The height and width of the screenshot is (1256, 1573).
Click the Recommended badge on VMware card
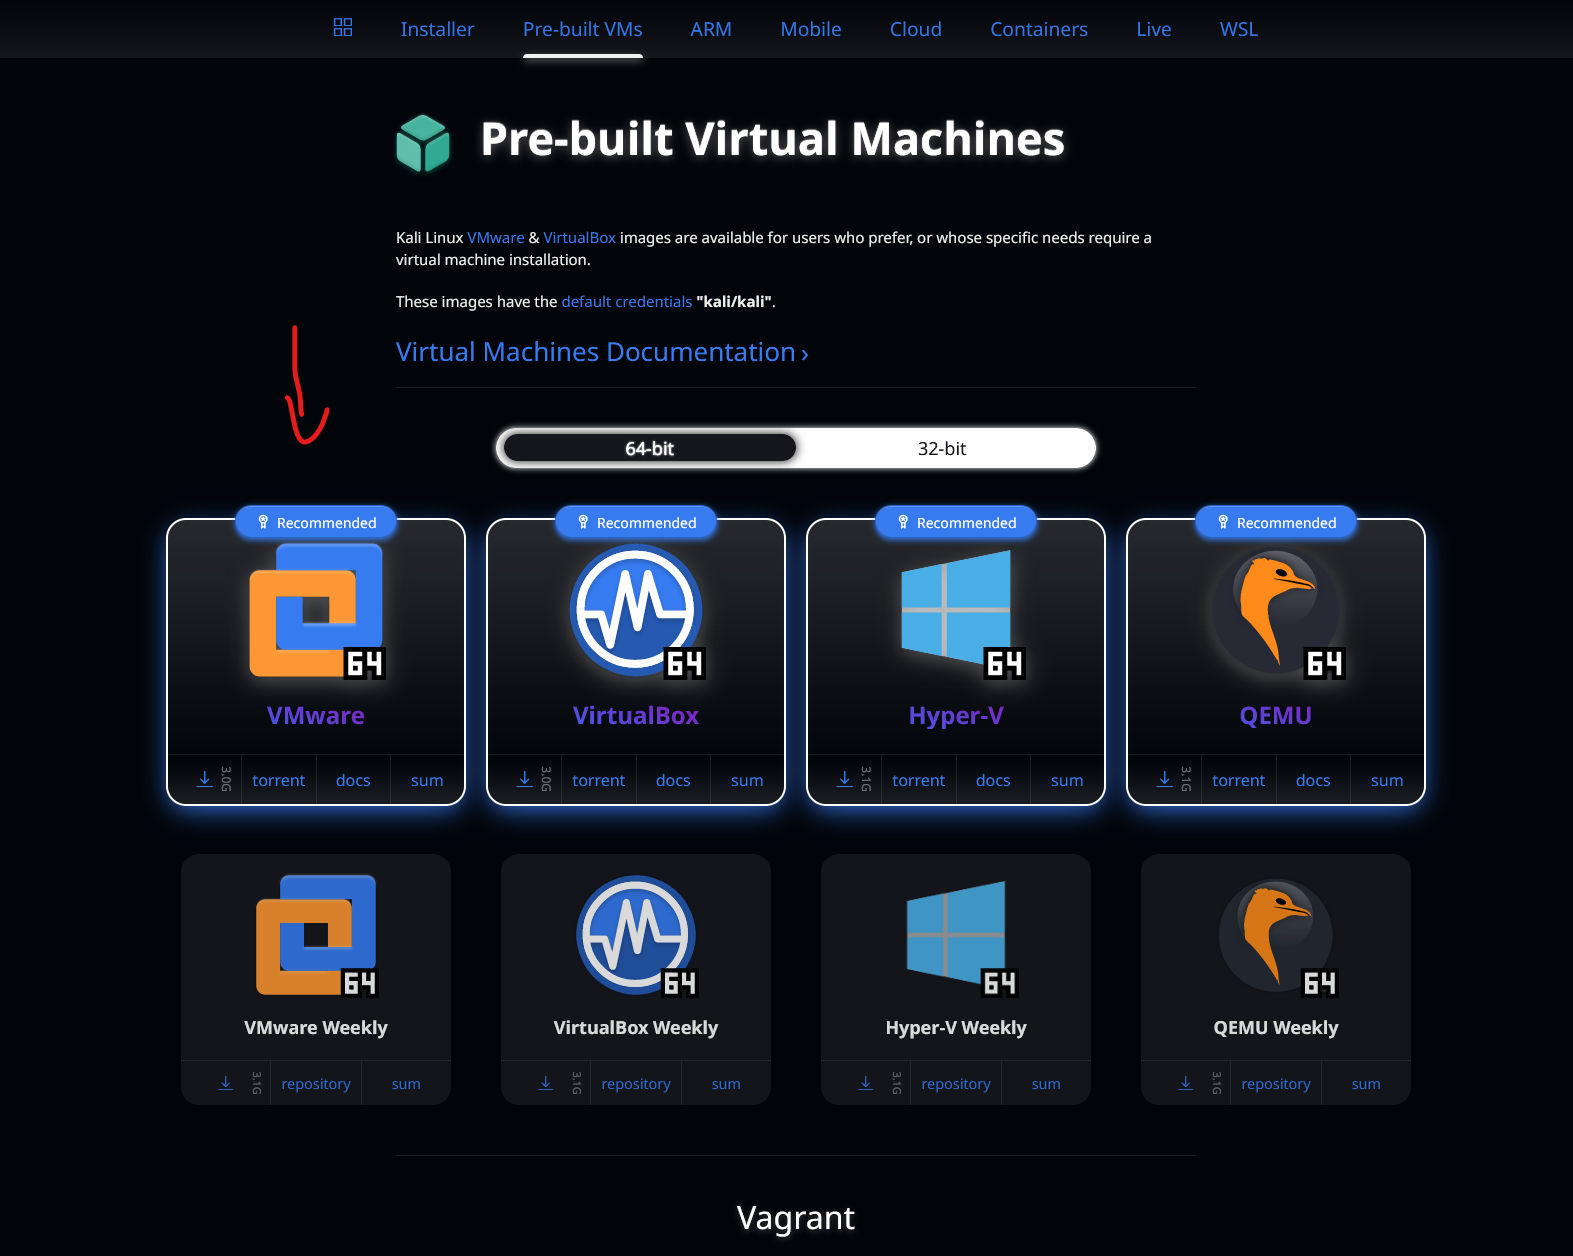(316, 522)
